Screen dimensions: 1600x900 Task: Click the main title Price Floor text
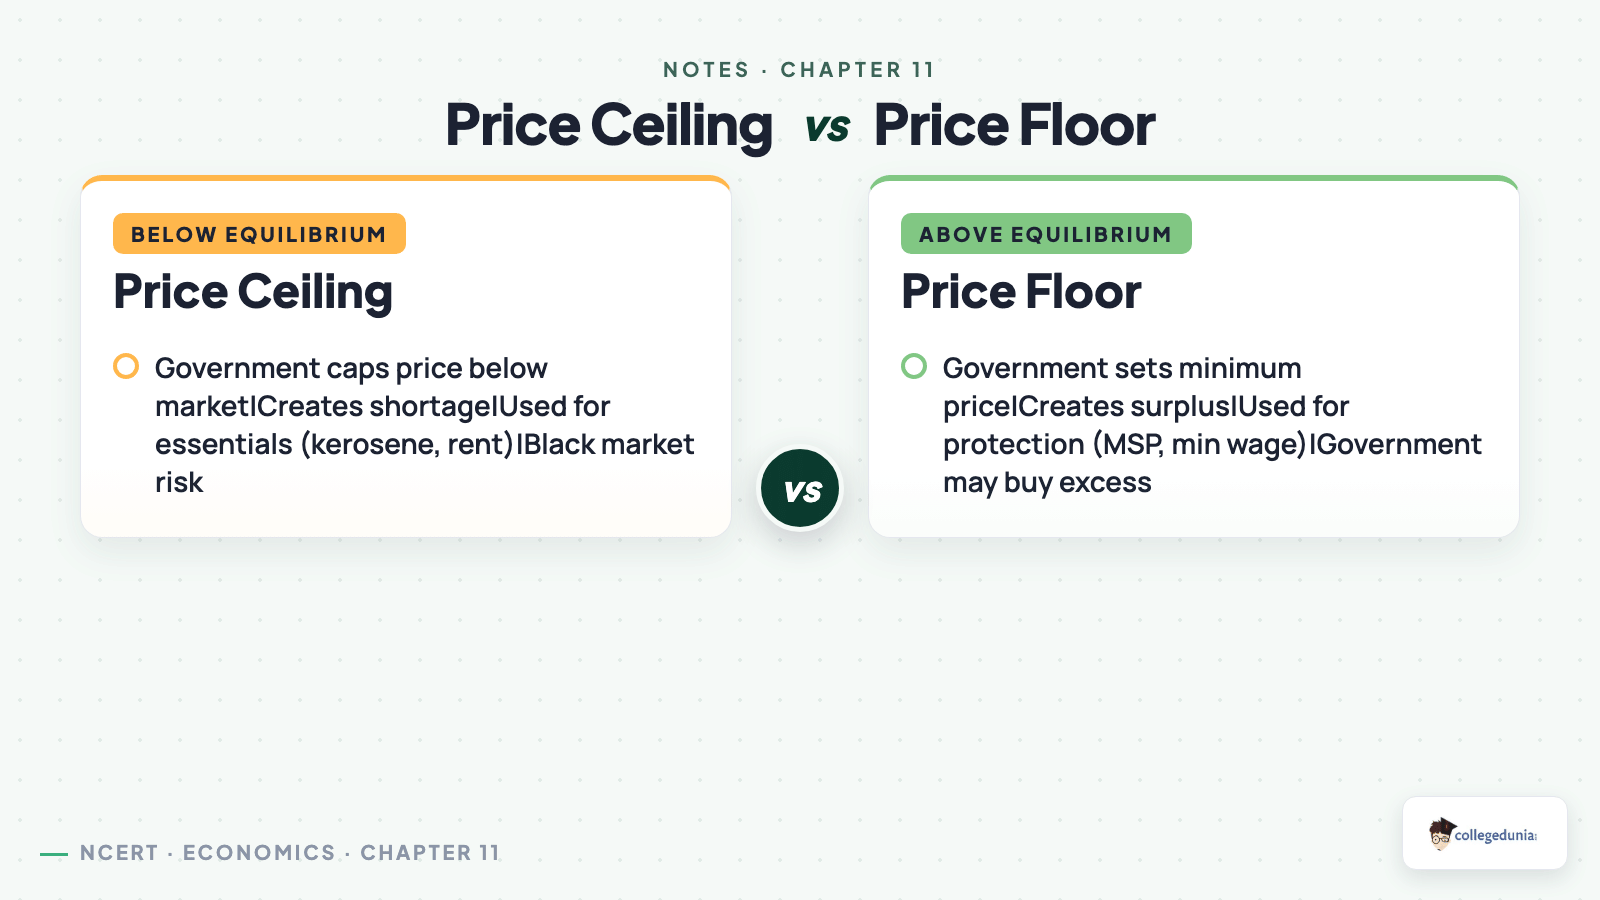coord(1014,126)
